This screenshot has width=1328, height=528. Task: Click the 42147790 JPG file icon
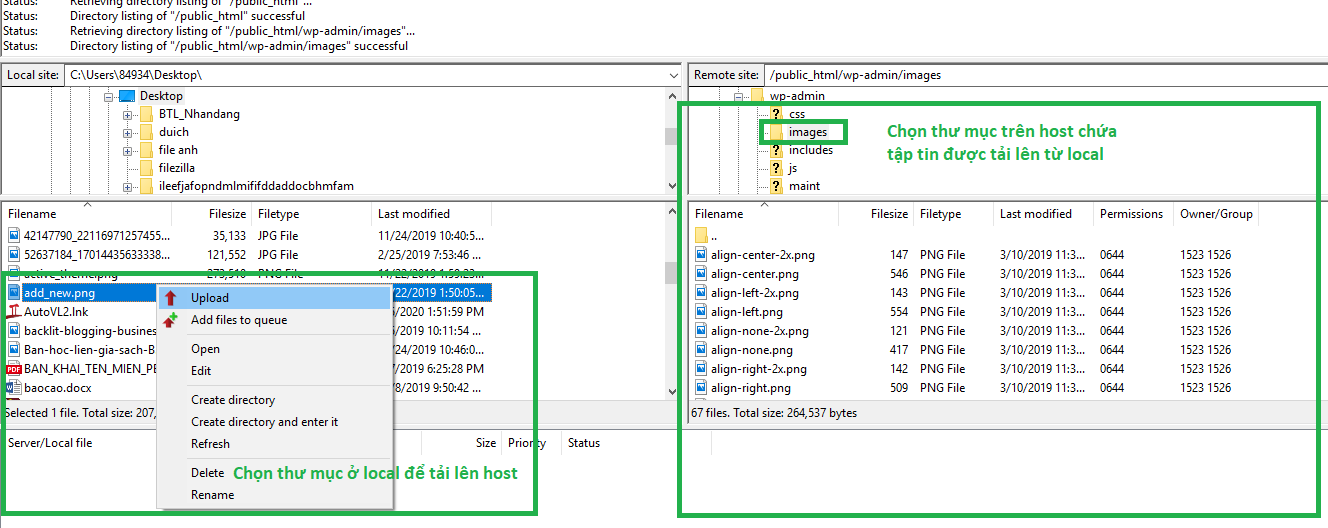(x=14, y=236)
